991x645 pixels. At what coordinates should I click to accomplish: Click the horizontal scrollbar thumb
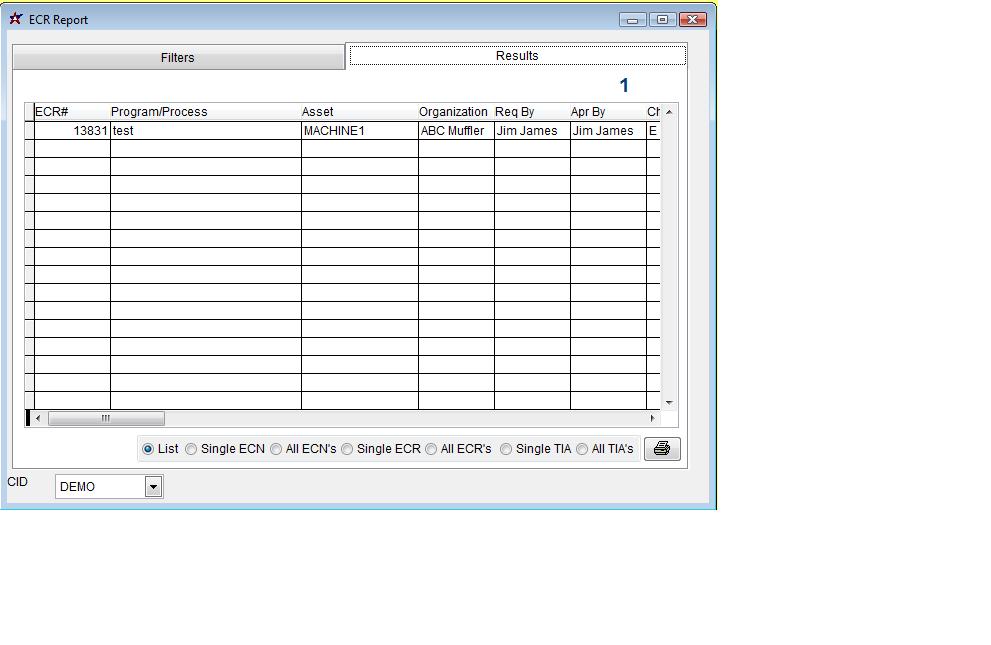pyautogui.click(x=106, y=418)
